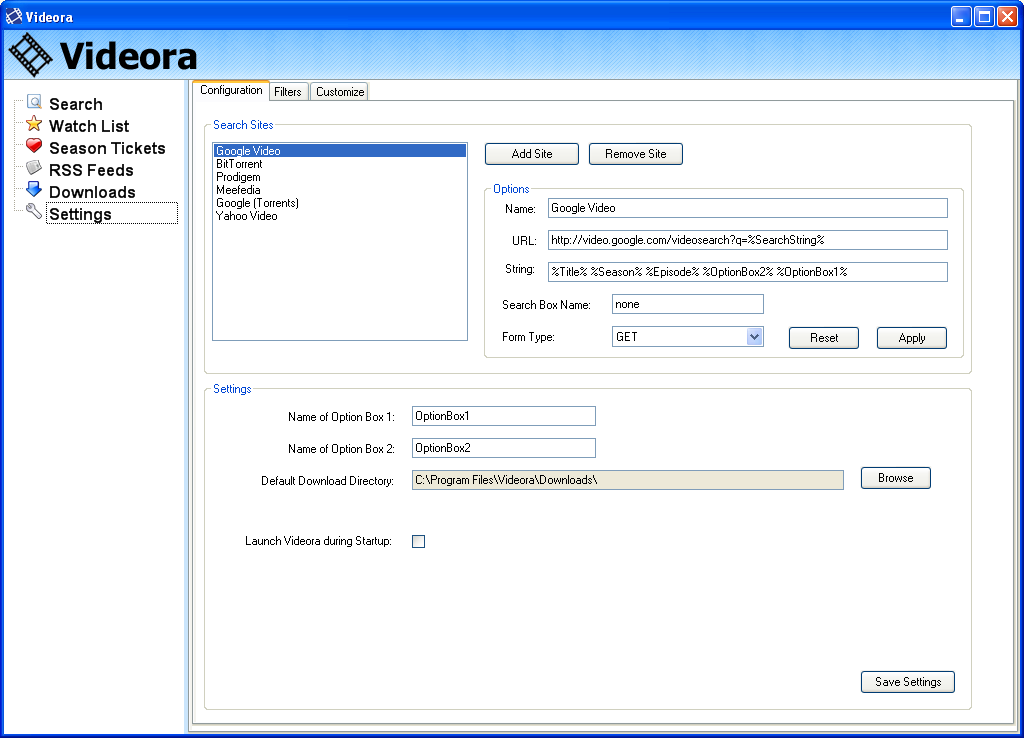1024x738 pixels.
Task: Expand the Form Type dropdown
Action: (754, 337)
